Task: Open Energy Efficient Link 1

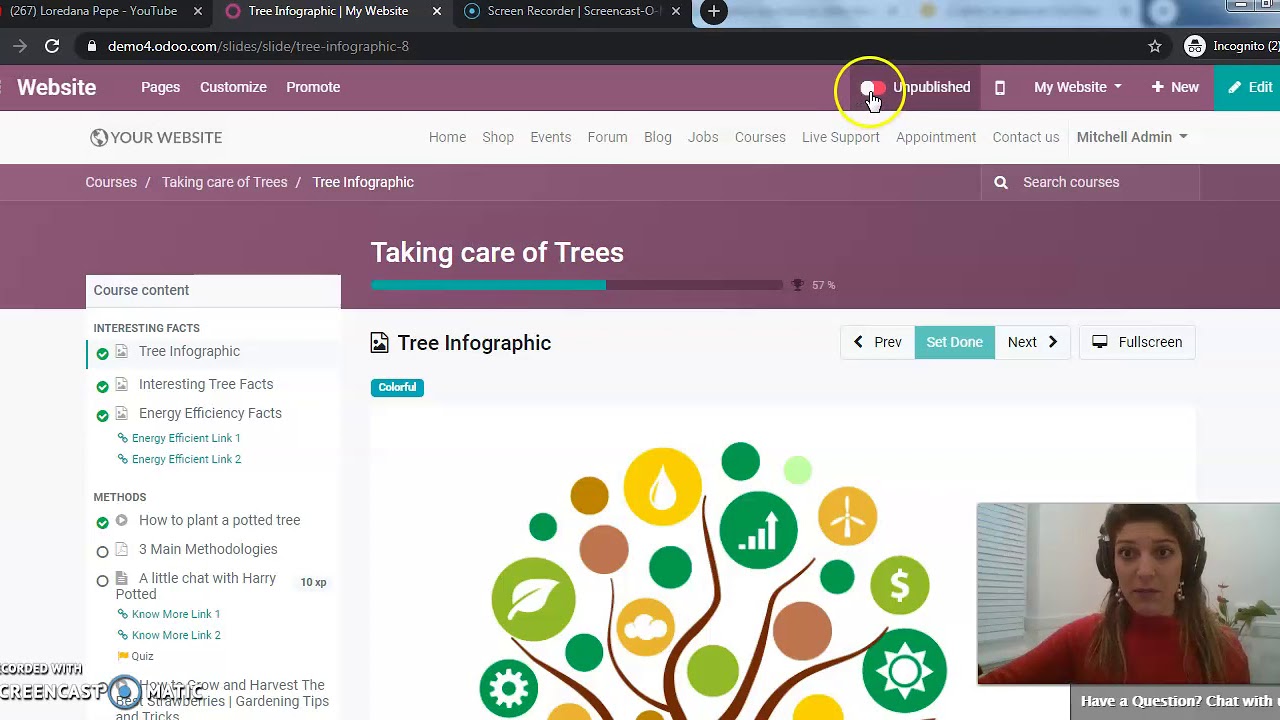Action: (186, 438)
